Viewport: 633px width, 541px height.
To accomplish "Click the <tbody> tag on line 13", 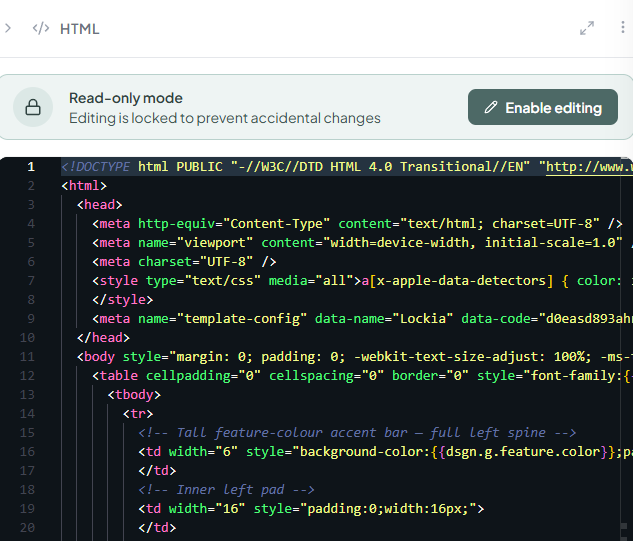I will click(x=134, y=394).
